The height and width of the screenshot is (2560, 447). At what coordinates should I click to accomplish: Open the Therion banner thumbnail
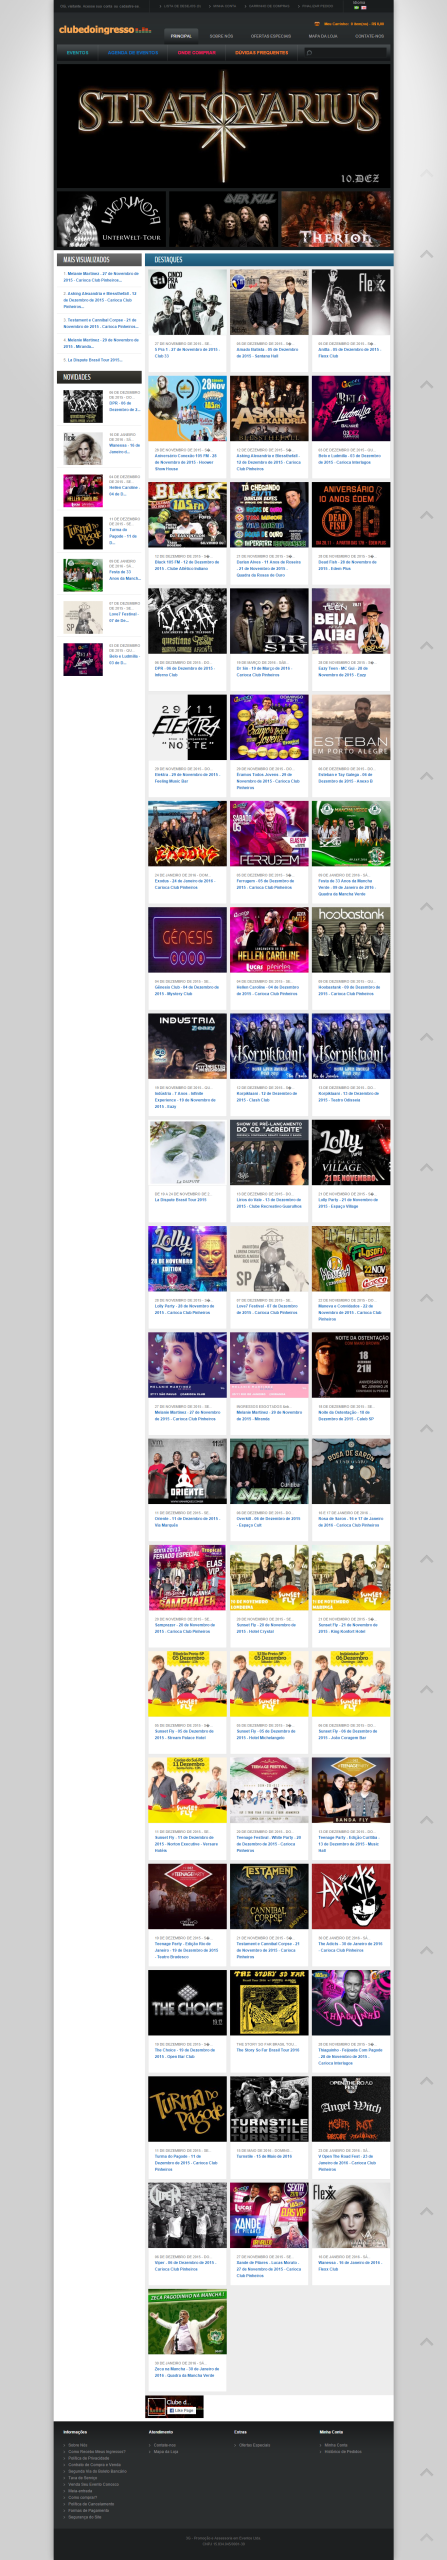pos(335,219)
